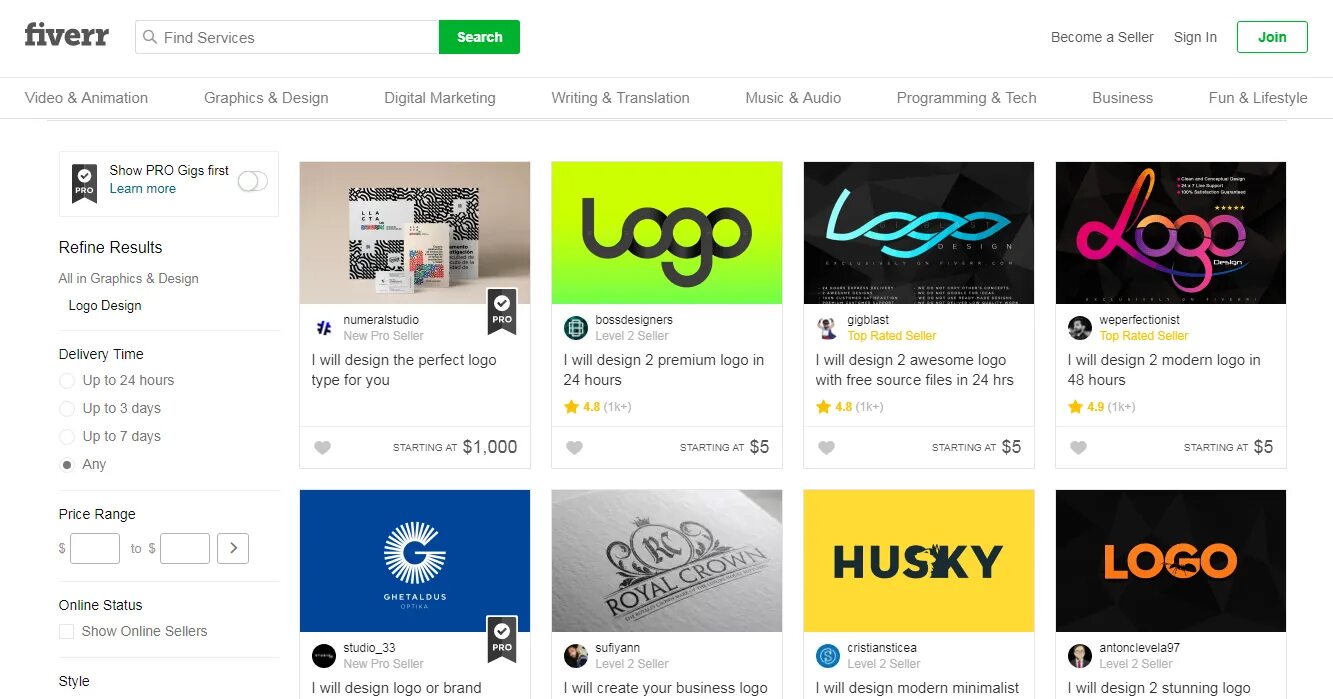This screenshot has height=699, width=1333.
Task: Click the Learn more link
Action: (142, 189)
